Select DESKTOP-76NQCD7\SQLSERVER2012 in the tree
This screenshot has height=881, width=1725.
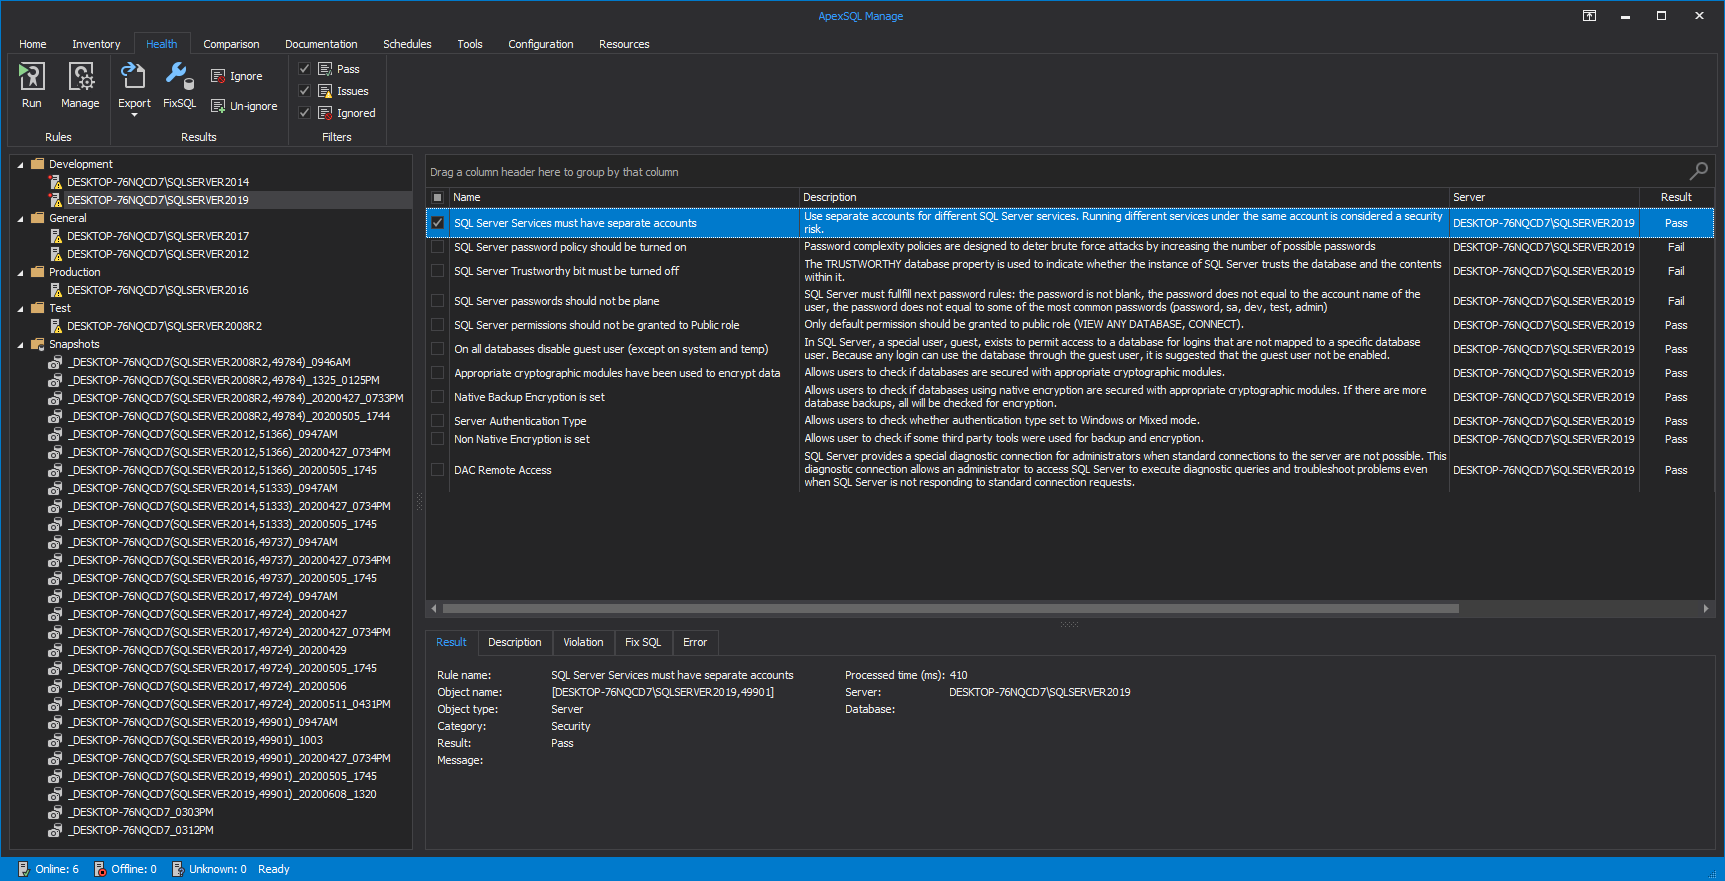[x=158, y=254]
